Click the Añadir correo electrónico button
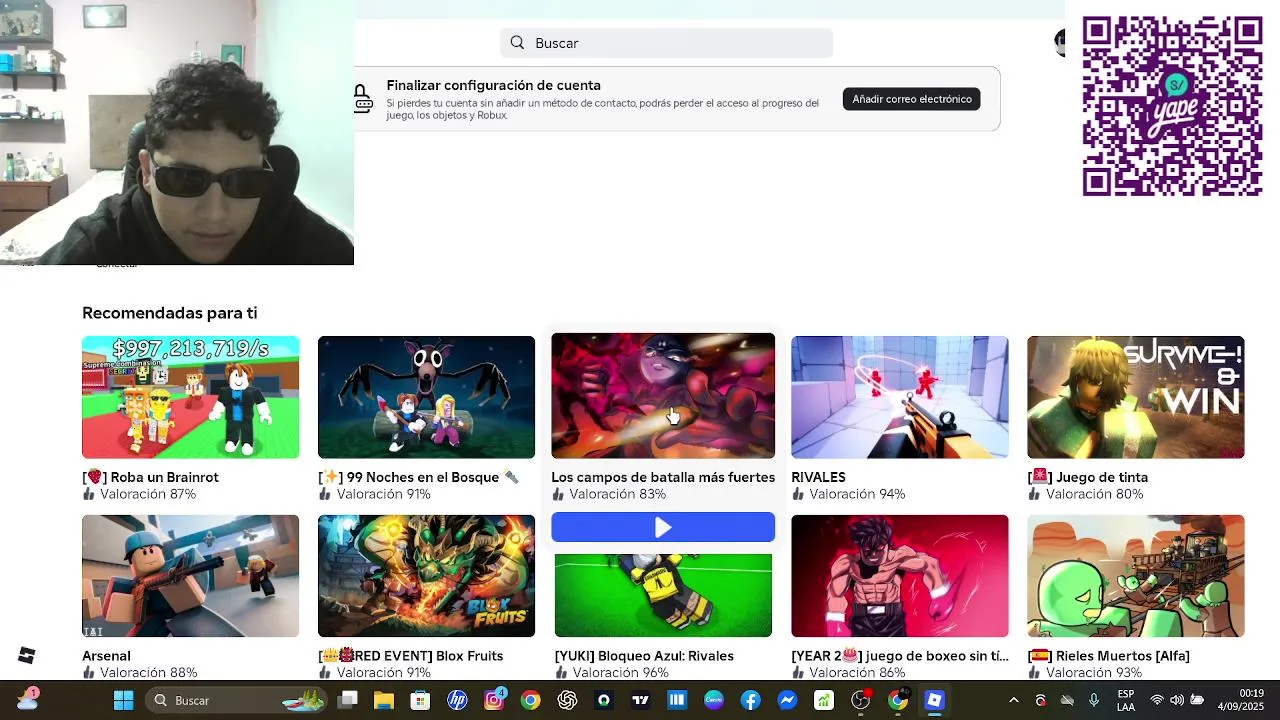1280x720 pixels. tap(911, 99)
